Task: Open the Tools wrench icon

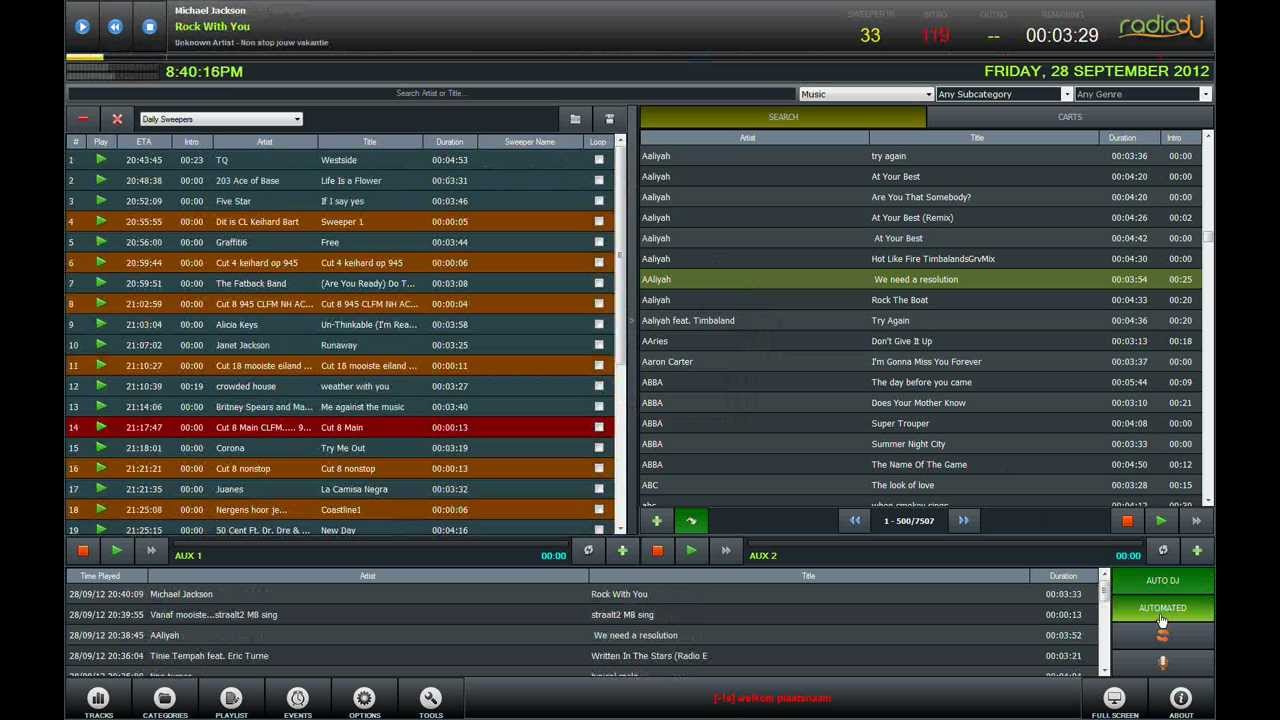Action: point(431,702)
